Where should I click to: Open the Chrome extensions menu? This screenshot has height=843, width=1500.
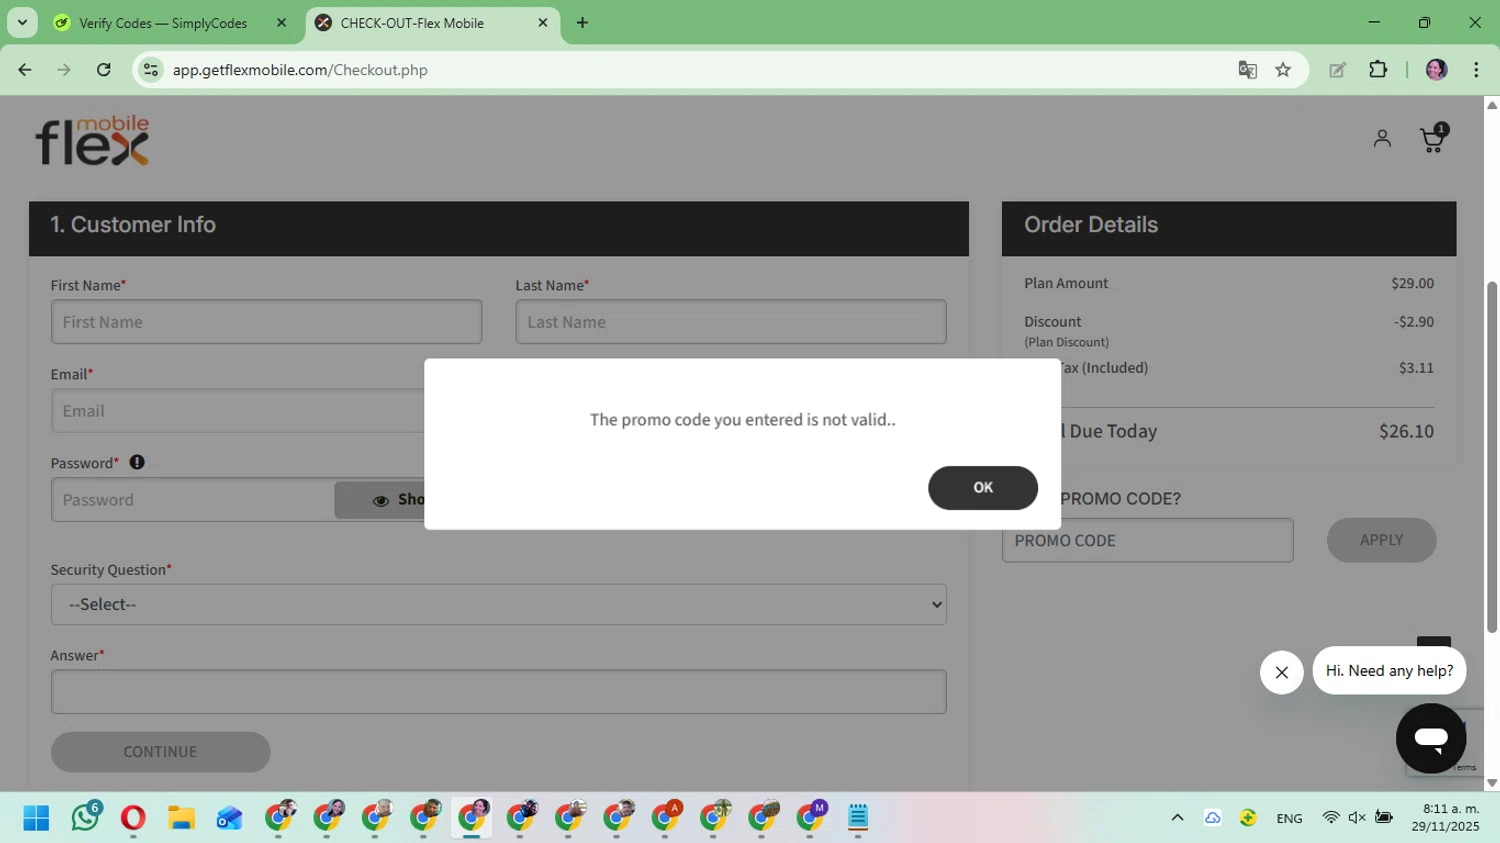pyautogui.click(x=1378, y=70)
